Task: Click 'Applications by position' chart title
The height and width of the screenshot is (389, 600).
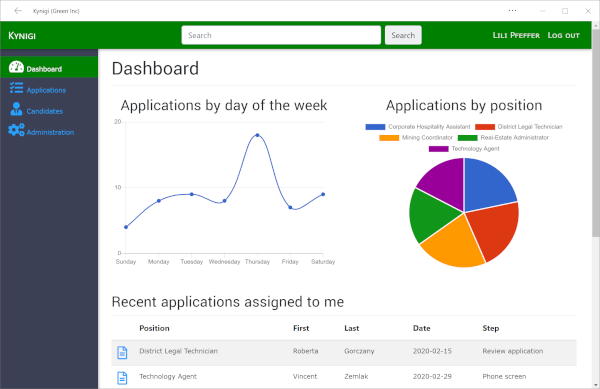Action: coord(464,105)
